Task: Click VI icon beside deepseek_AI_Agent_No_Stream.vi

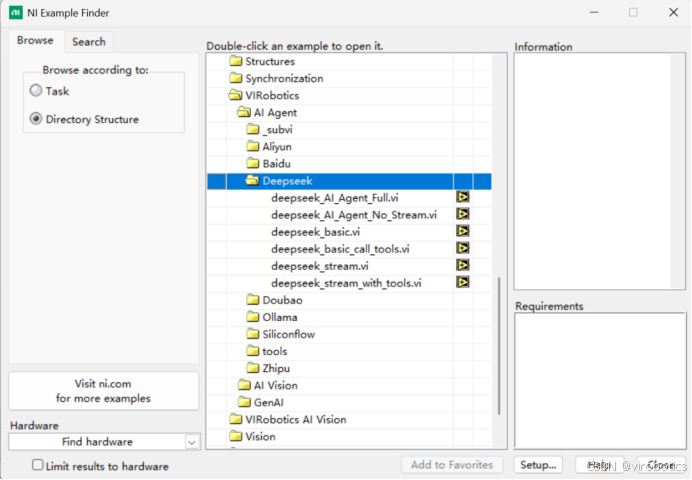Action: pyautogui.click(x=463, y=214)
